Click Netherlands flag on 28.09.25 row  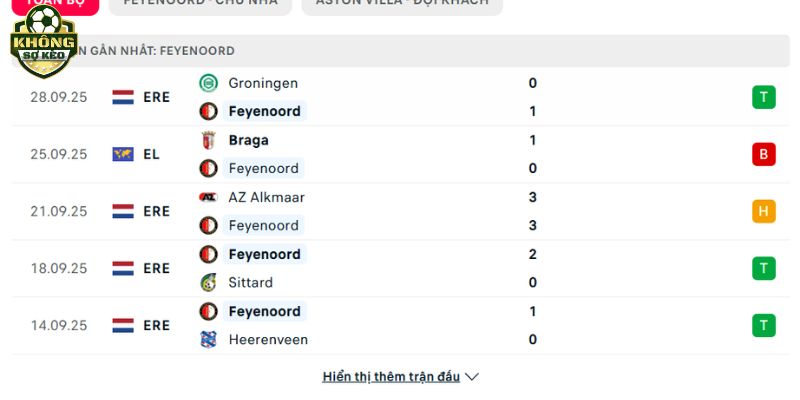click(x=123, y=97)
